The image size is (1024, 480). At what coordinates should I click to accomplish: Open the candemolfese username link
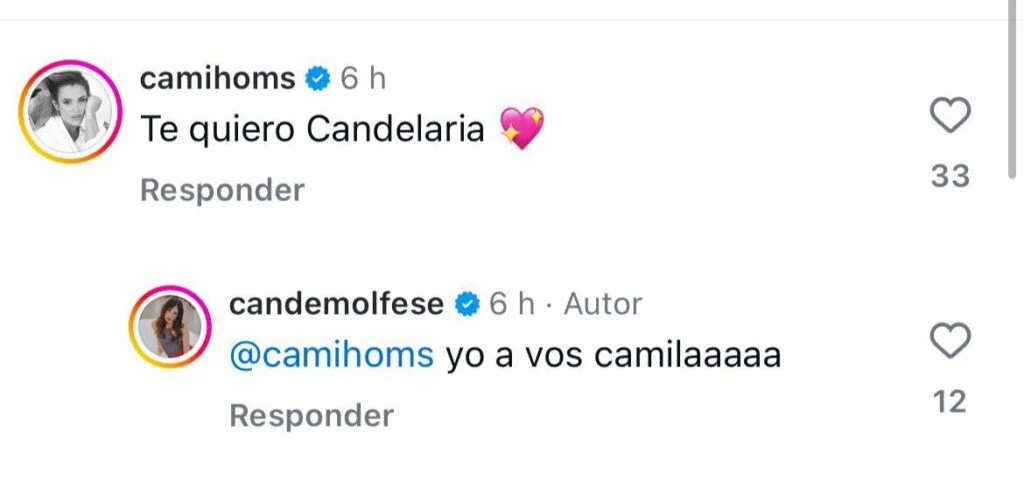pyautogui.click(x=336, y=304)
